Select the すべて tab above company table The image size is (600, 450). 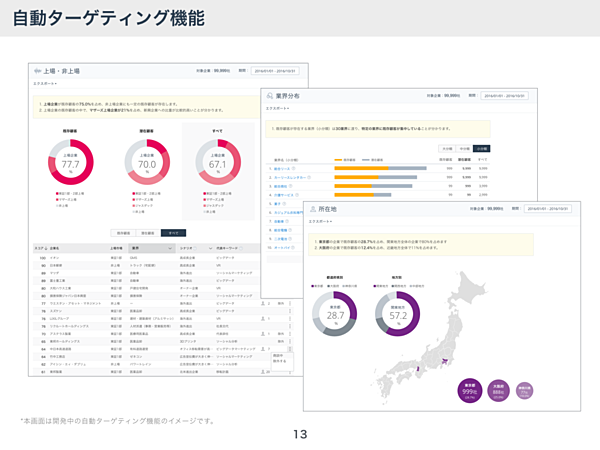click(x=175, y=231)
